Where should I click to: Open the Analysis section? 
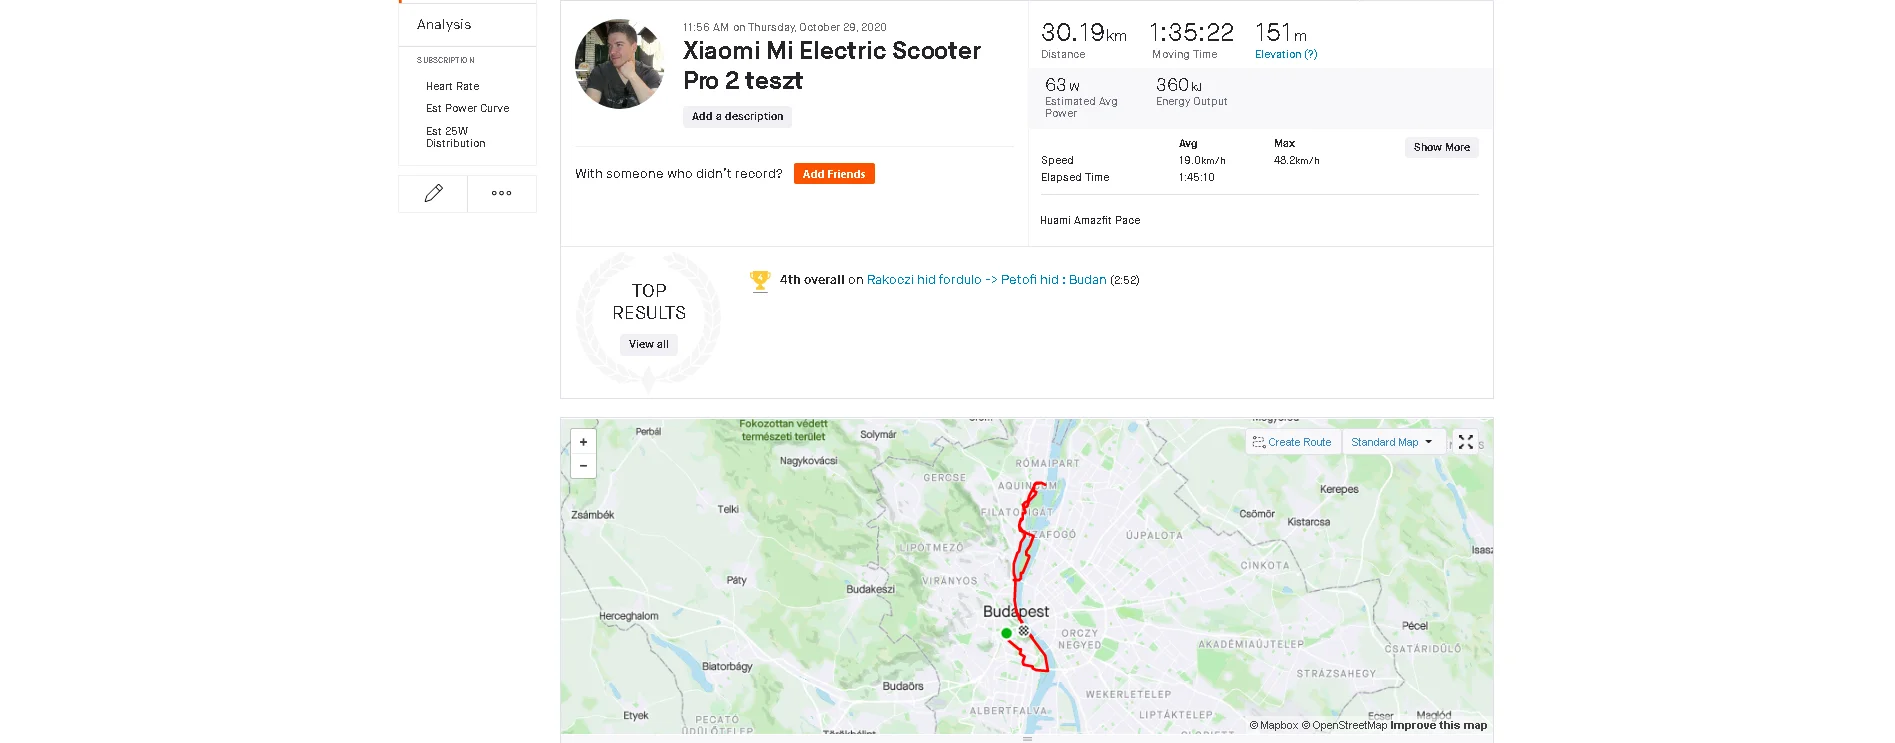tap(444, 25)
